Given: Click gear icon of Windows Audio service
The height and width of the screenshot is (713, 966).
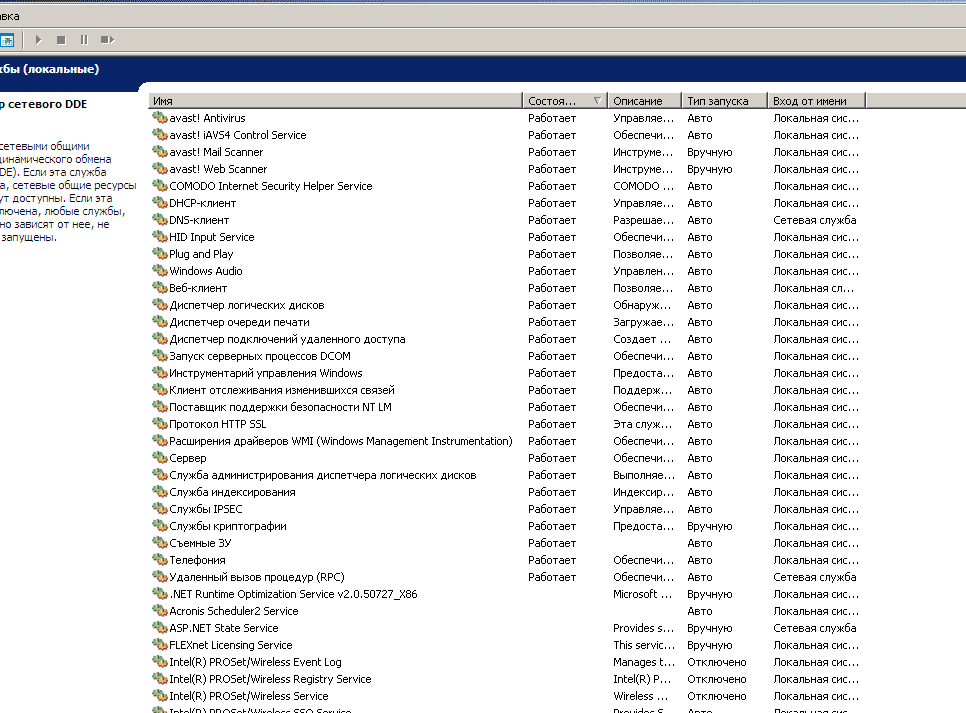Looking at the screenshot, I should 160,270.
